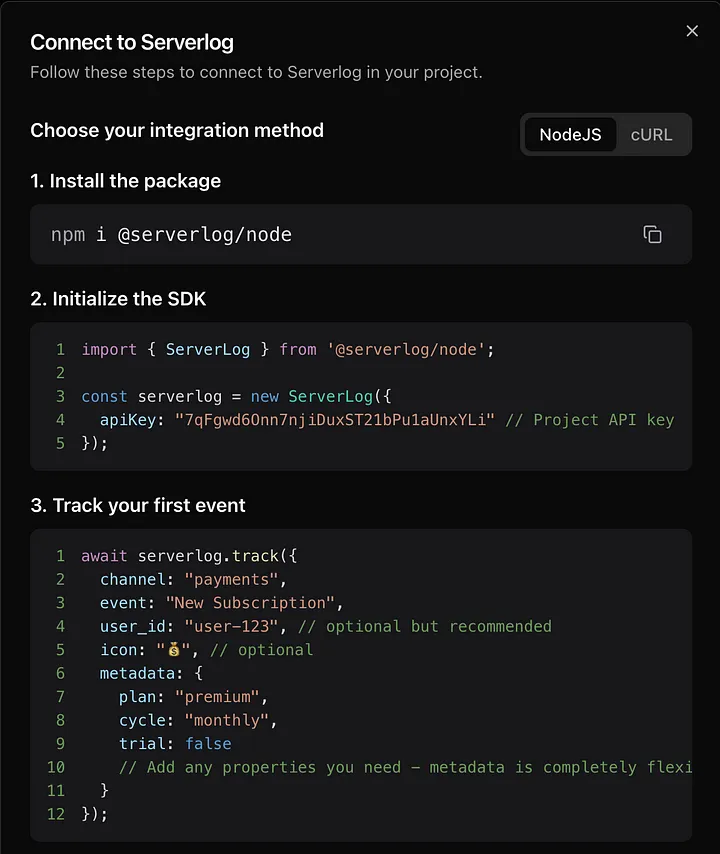Click the money bag emoji in icon line
The width and height of the screenshot is (720, 854).
[174, 649]
